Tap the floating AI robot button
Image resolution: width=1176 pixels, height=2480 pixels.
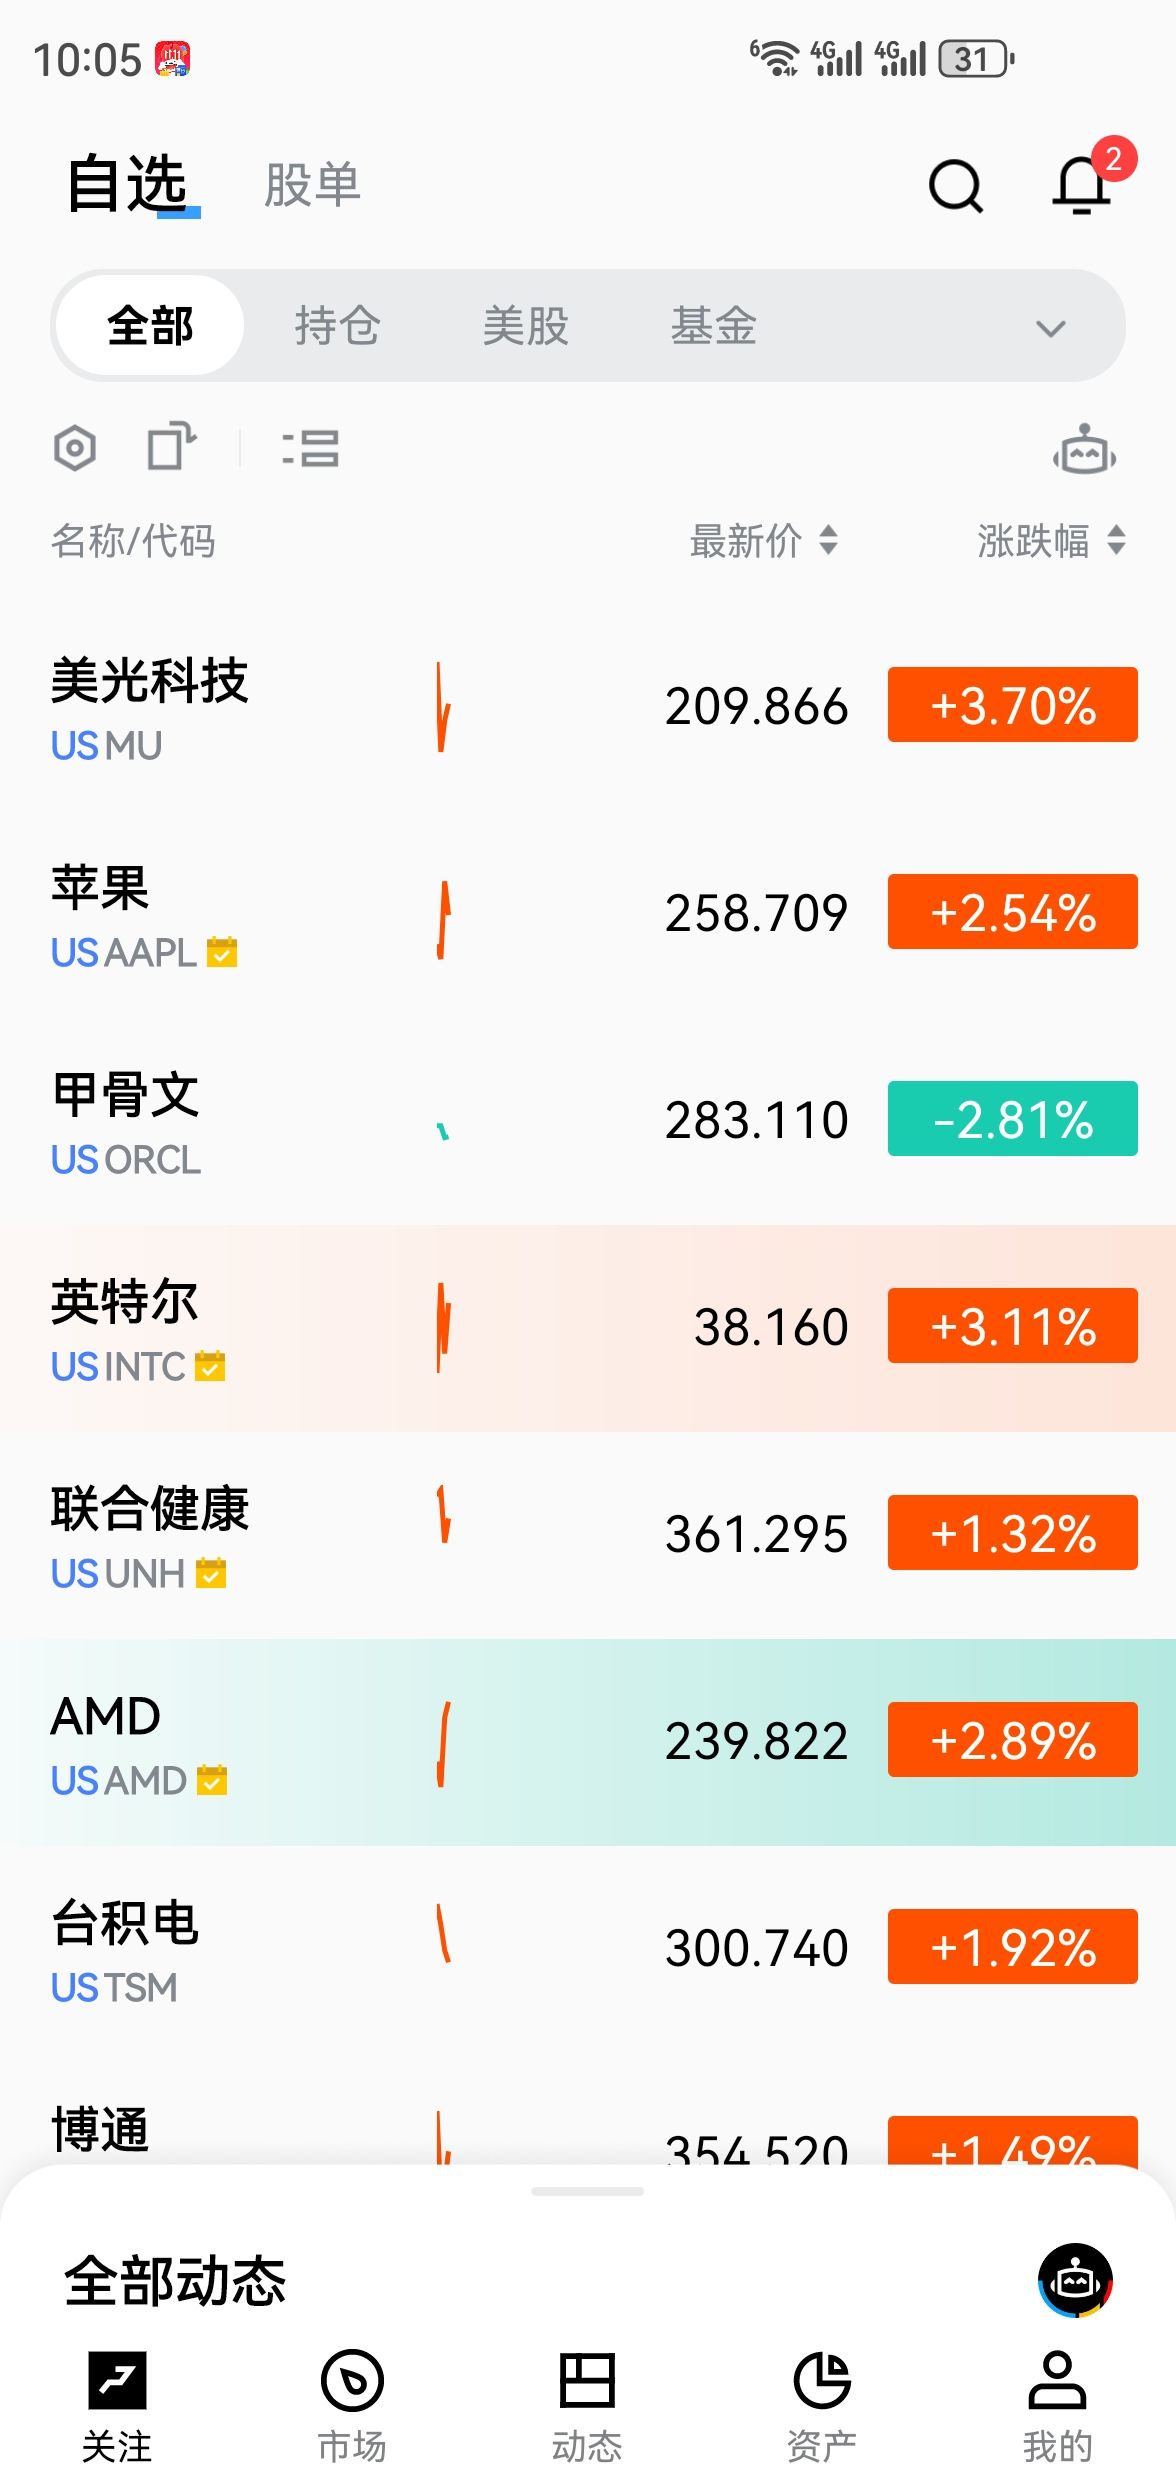pyautogui.click(x=1075, y=2280)
